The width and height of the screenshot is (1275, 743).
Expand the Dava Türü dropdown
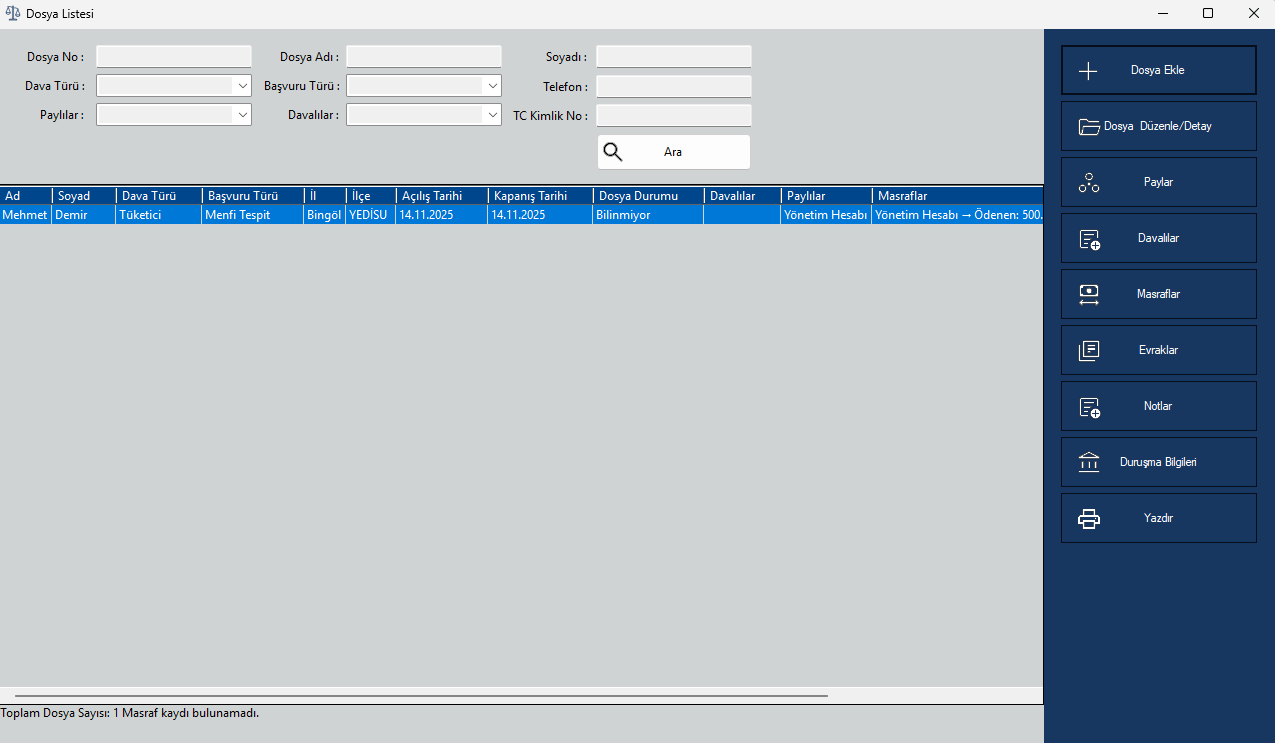click(x=242, y=86)
